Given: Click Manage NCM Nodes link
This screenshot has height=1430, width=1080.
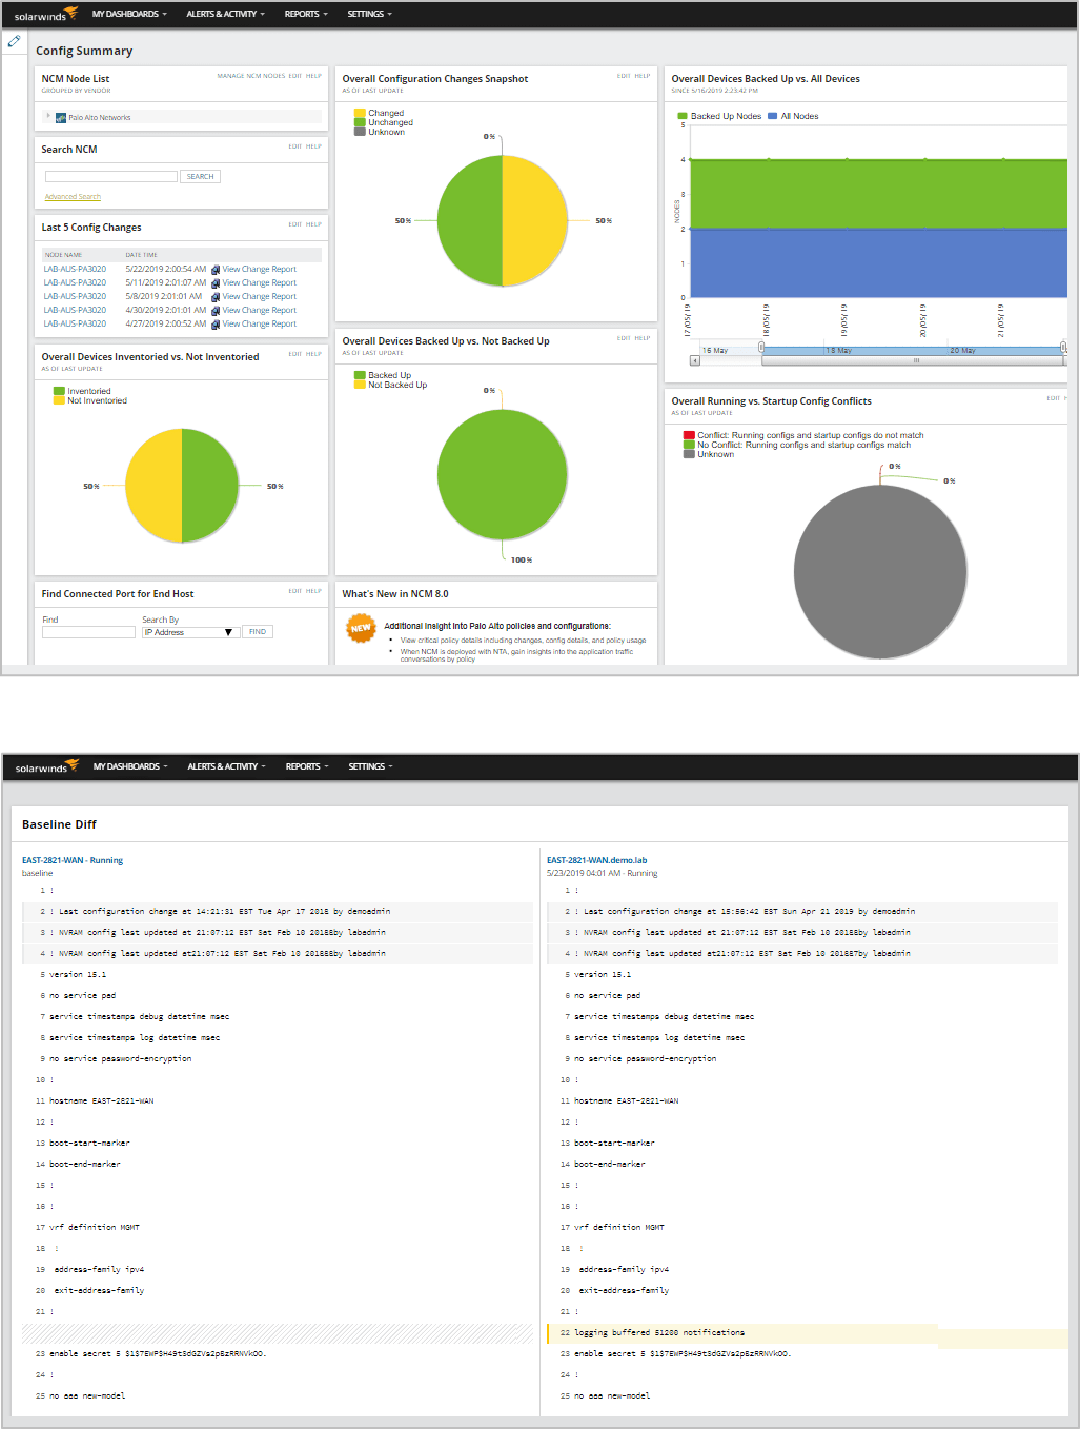Looking at the screenshot, I should (251, 76).
